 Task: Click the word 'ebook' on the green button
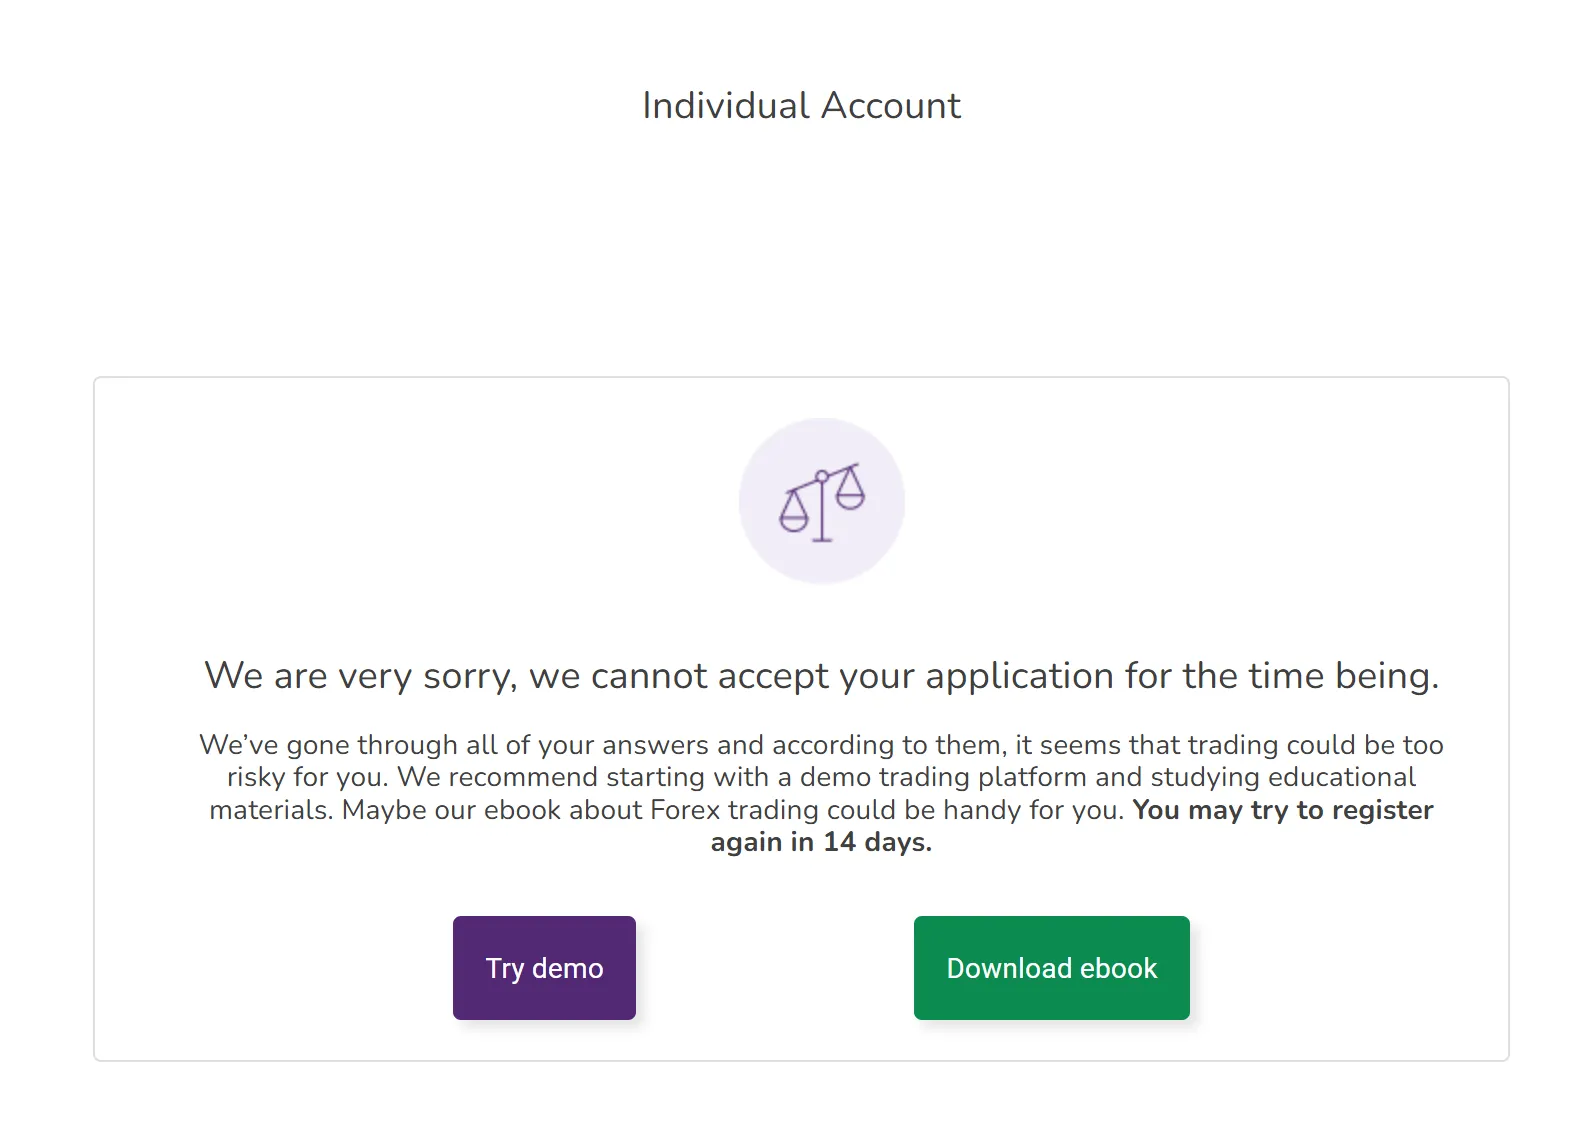coord(1118,968)
